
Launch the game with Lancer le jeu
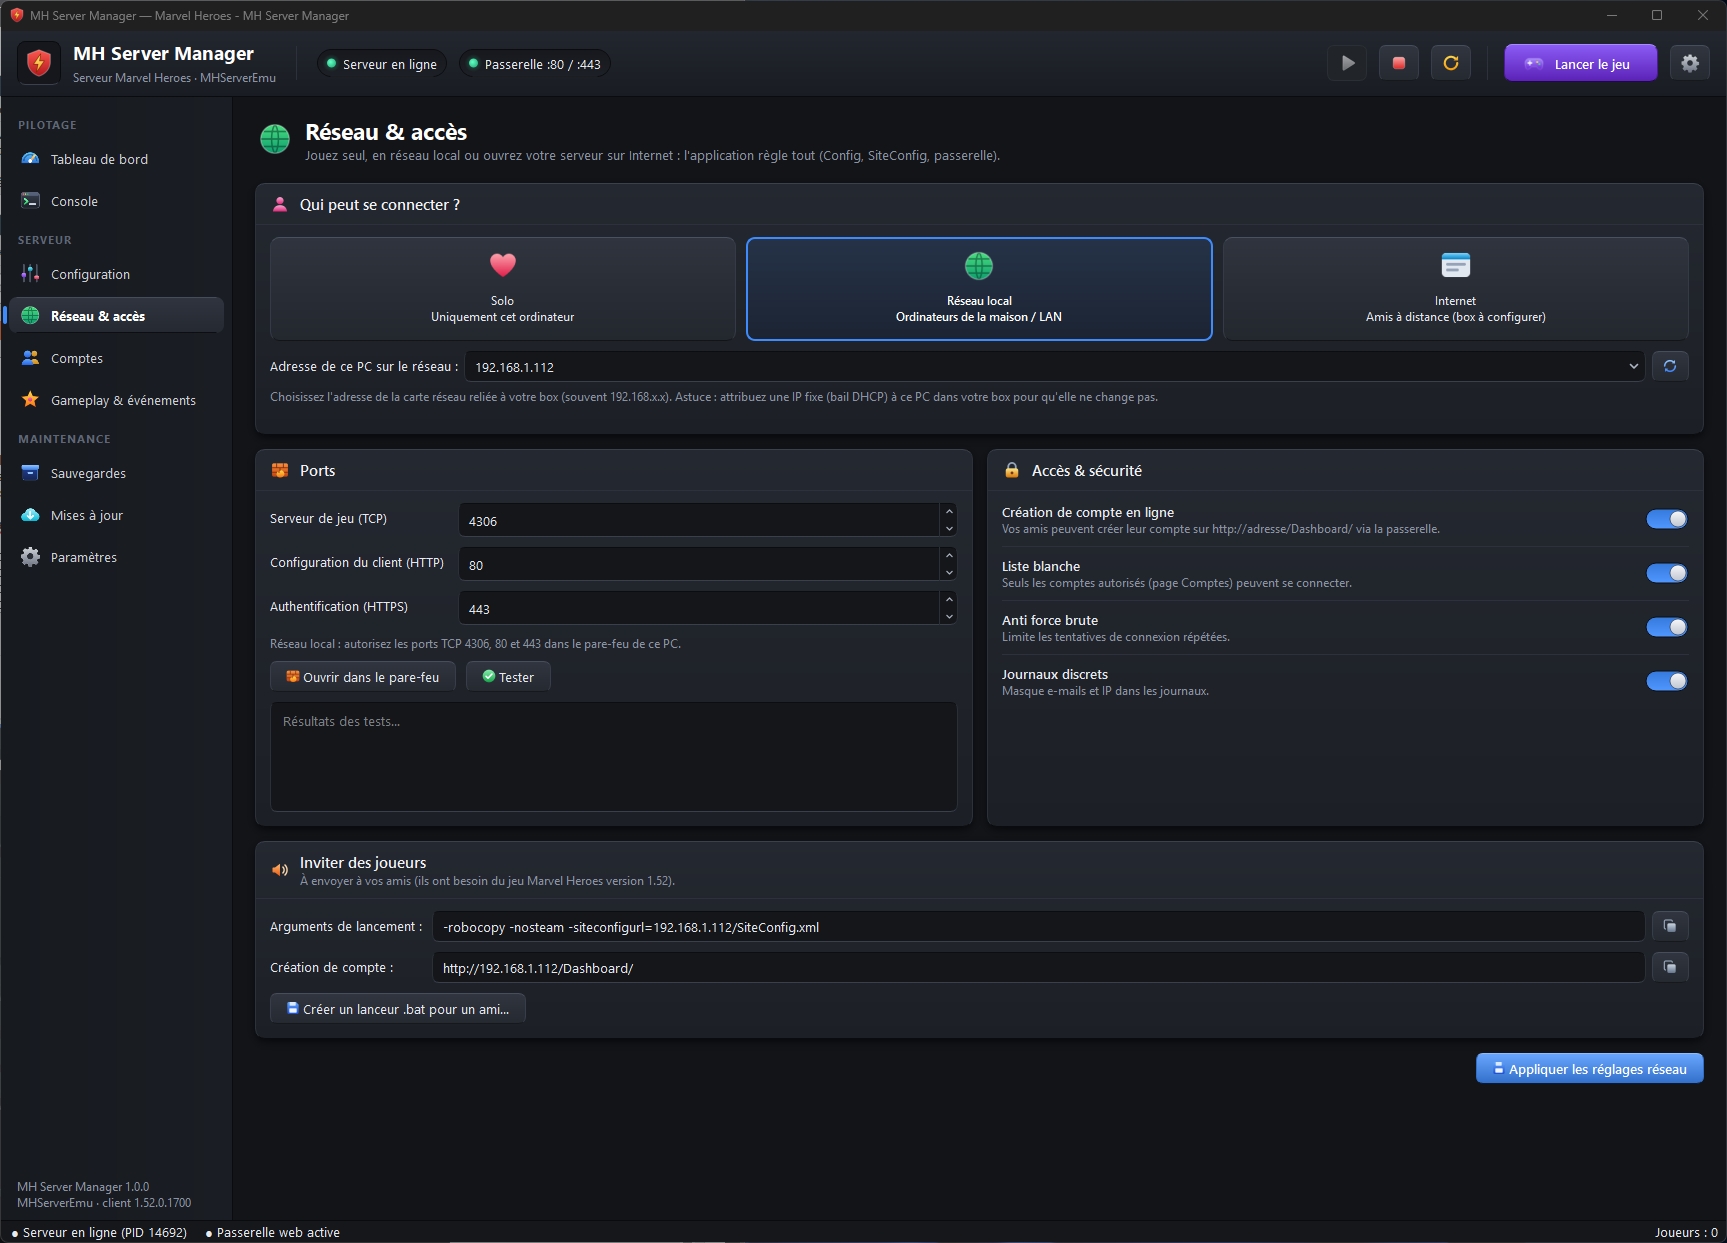click(x=1580, y=63)
